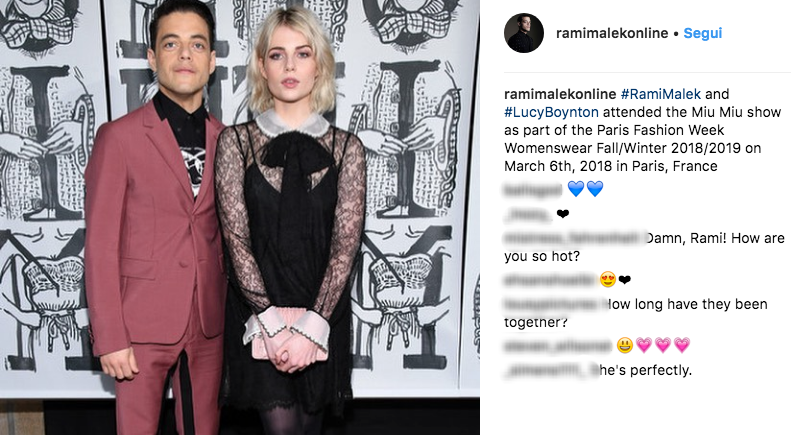Open blurred commenter beside heart-eyes emoji
The image size is (812, 435).
(x=550, y=280)
